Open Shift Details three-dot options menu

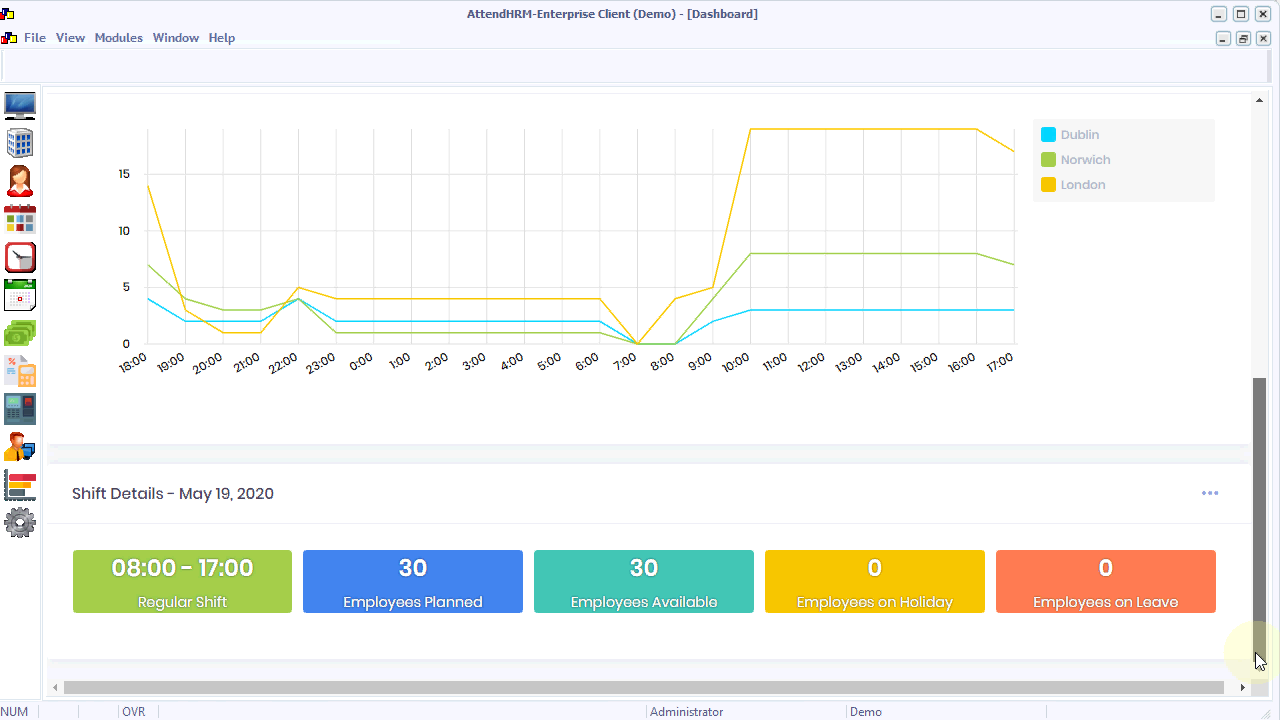[1210, 493]
